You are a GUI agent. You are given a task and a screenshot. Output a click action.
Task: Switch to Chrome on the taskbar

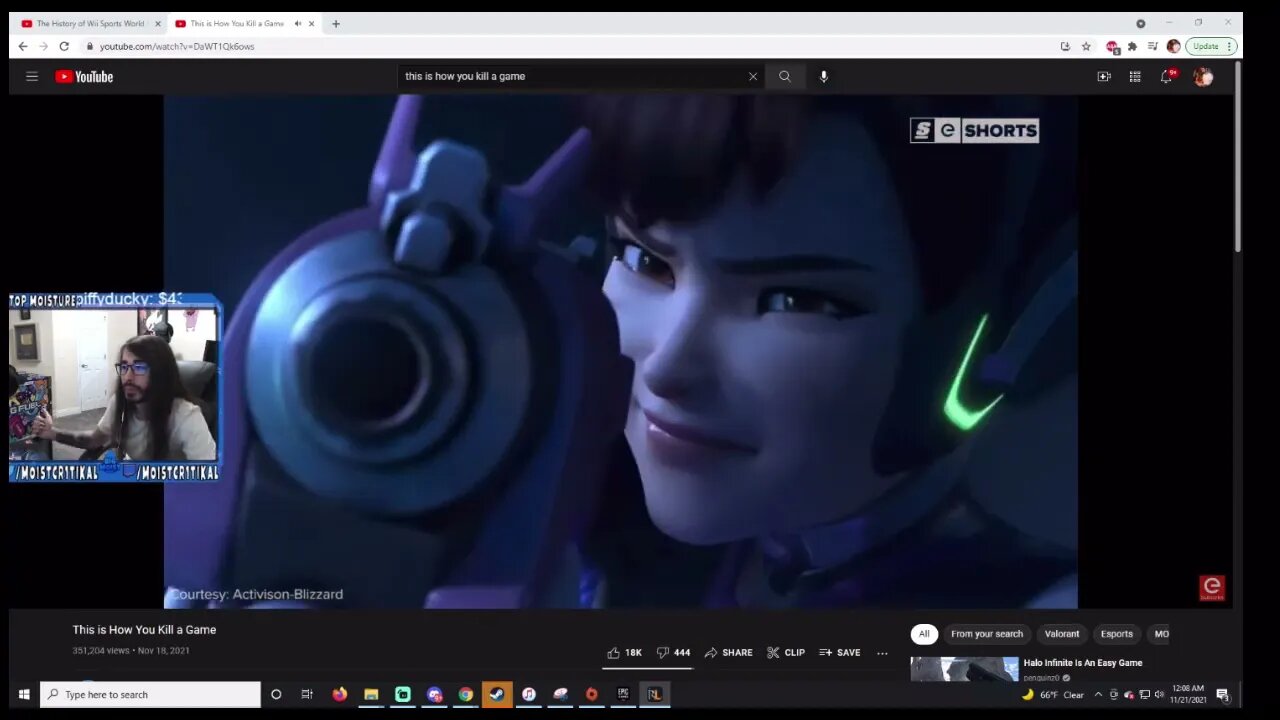tap(466, 694)
